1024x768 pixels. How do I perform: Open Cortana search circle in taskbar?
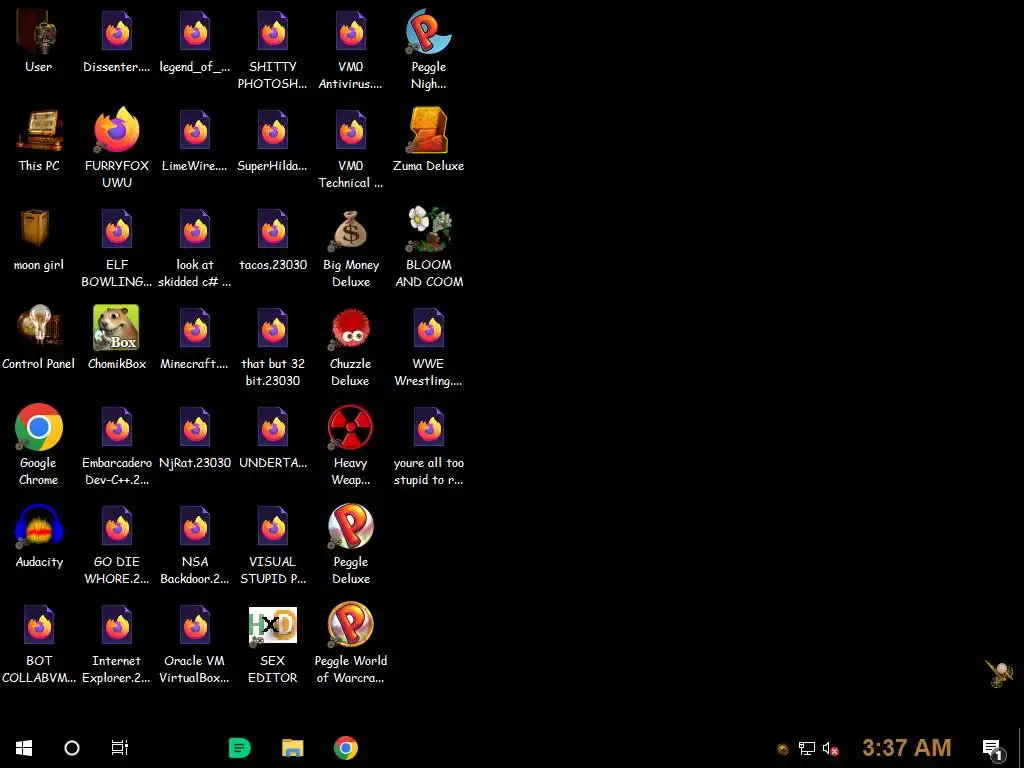point(72,748)
